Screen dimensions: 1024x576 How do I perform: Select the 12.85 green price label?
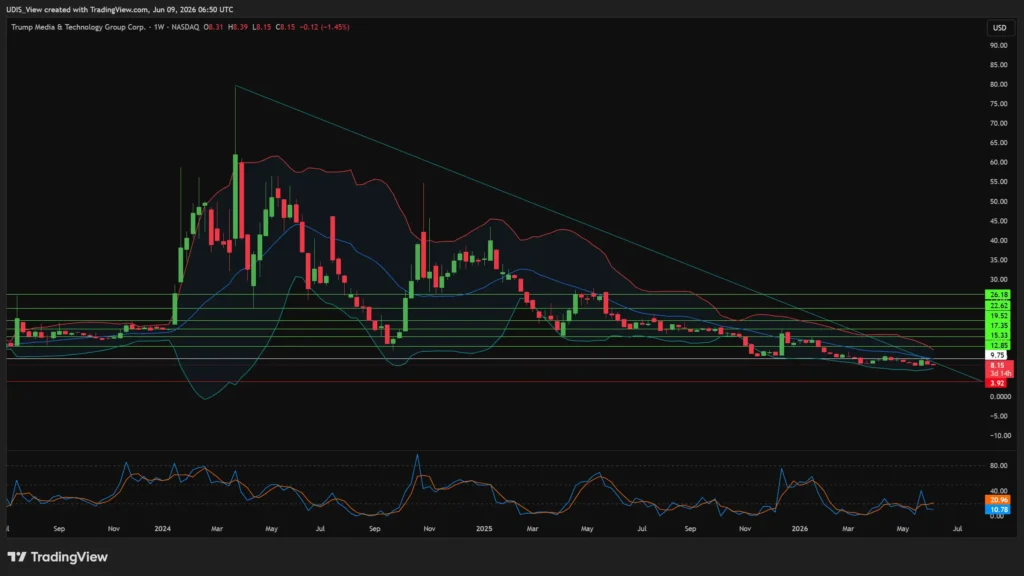999,345
